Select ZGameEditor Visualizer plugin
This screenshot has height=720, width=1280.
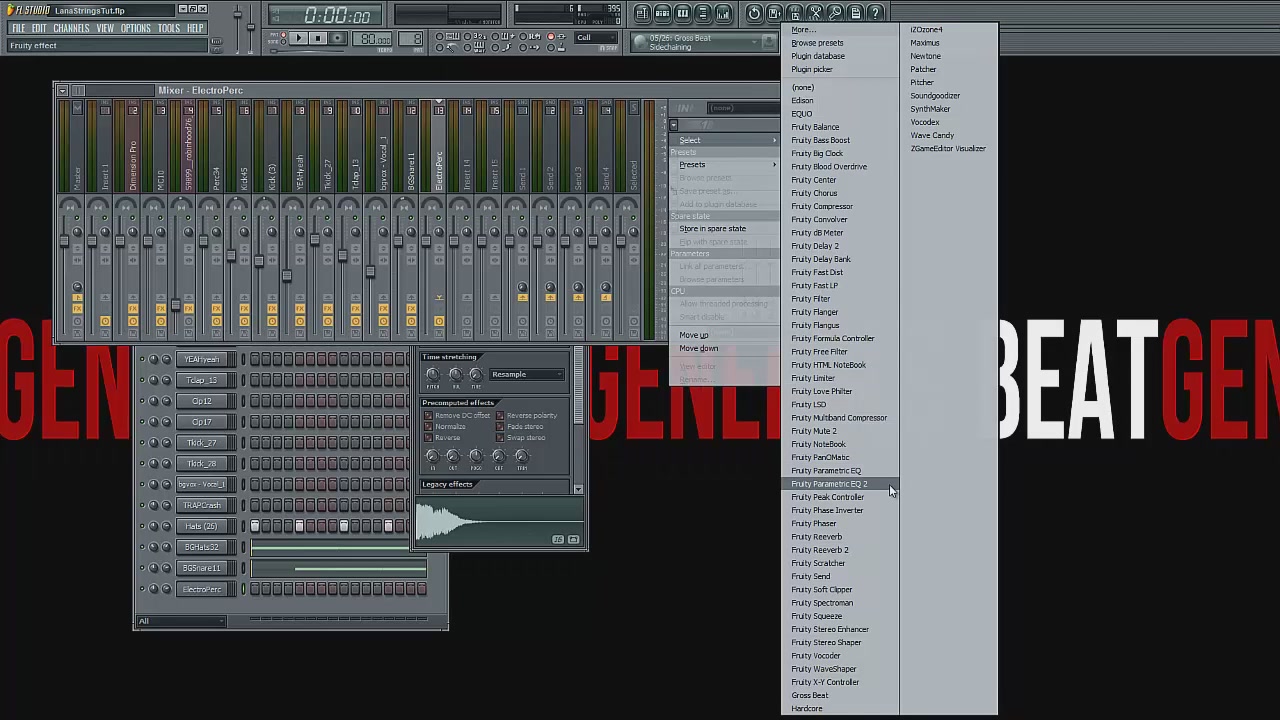948,148
